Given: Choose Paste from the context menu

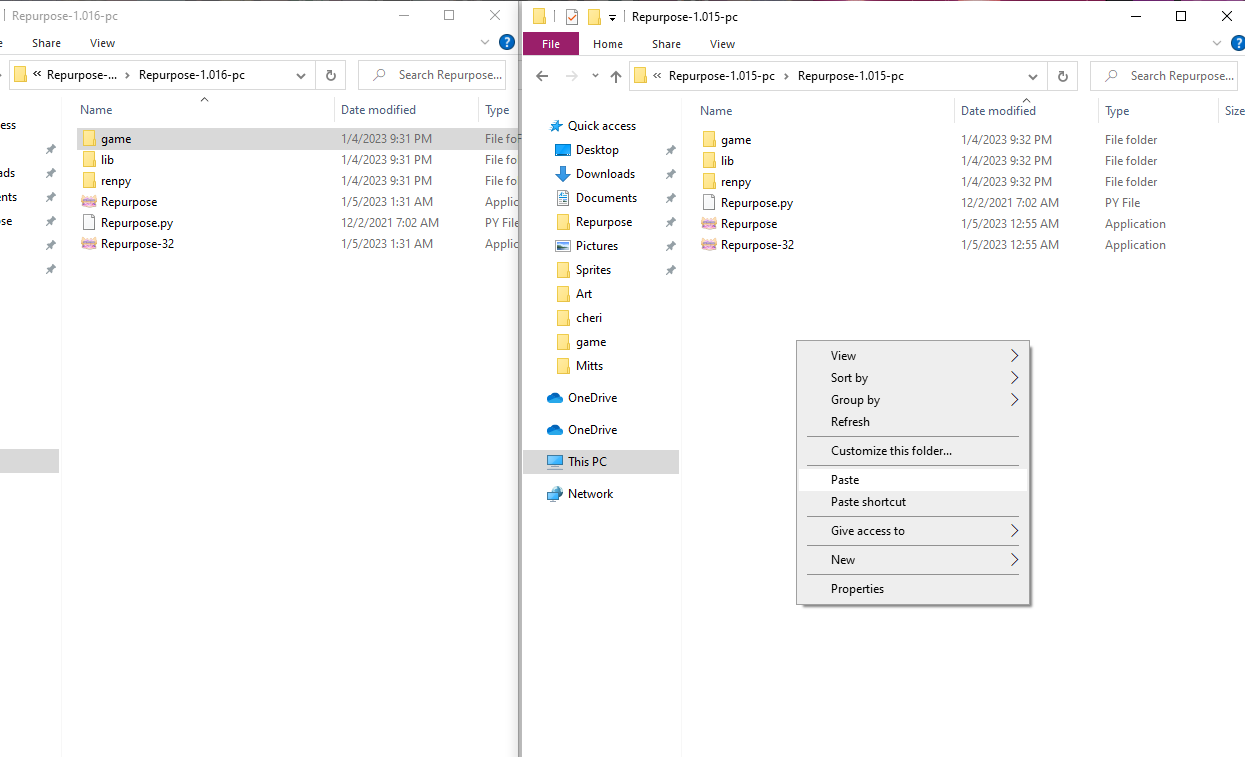Looking at the screenshot, I should [913, 480].
